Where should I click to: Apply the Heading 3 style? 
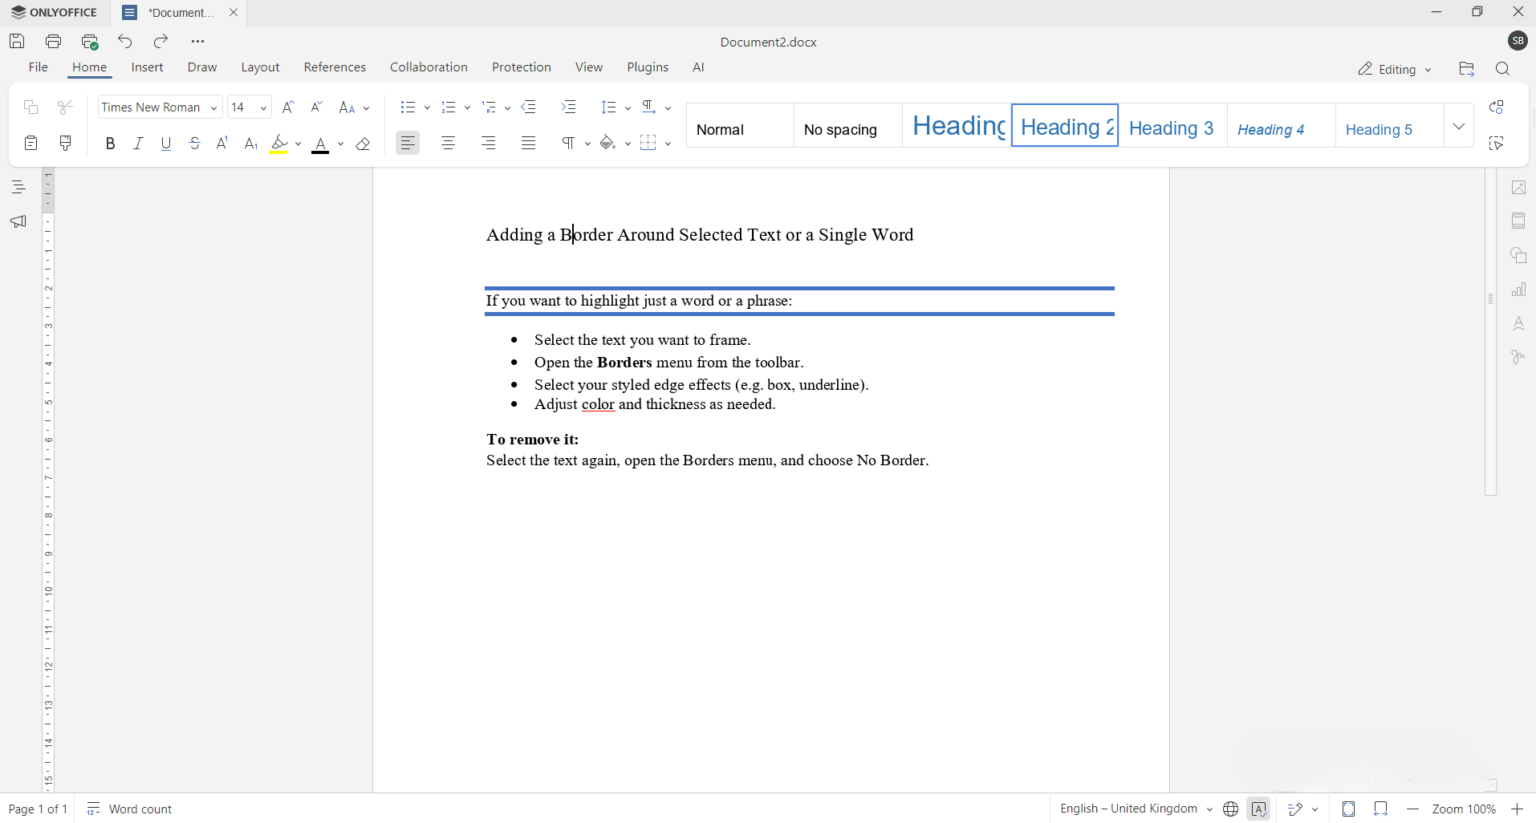click(x=1171, y=128)
